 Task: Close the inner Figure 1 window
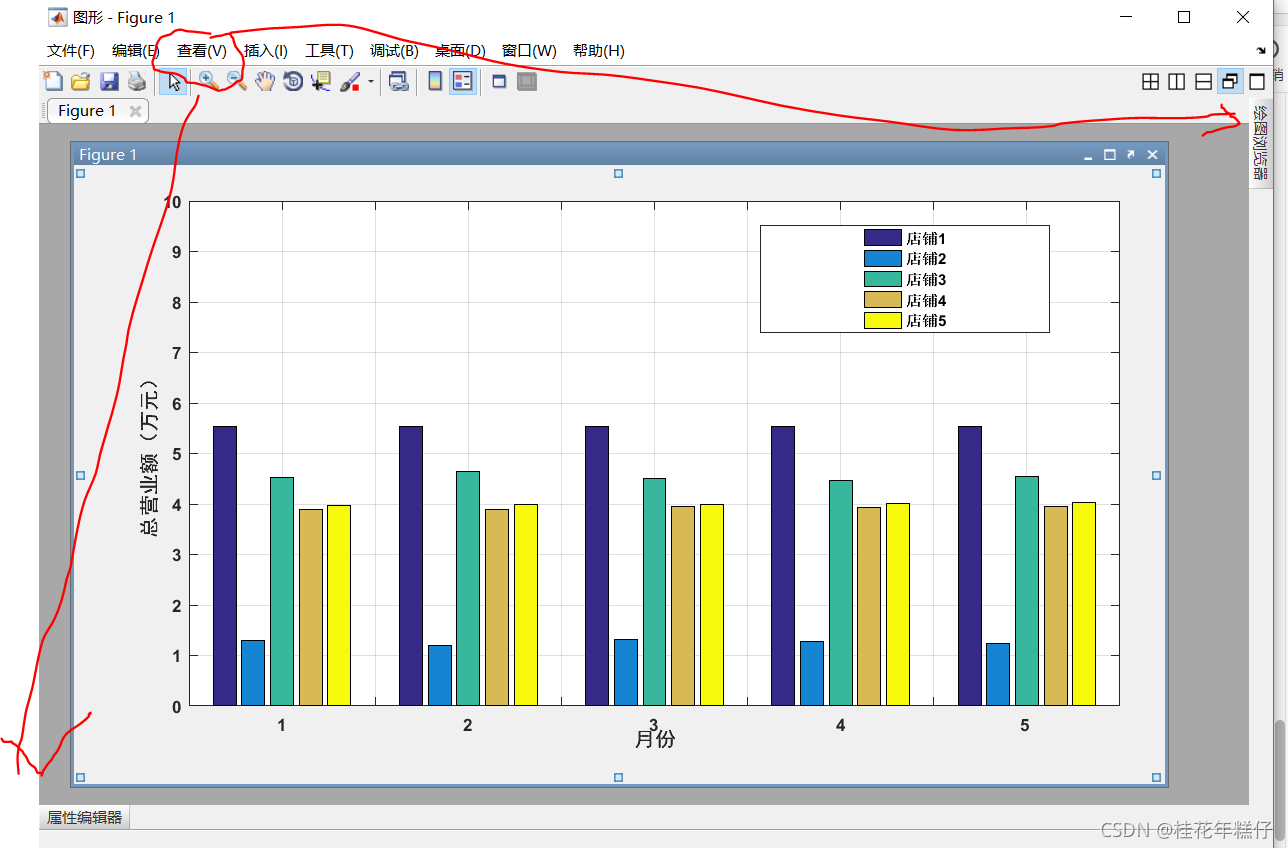pos(1152,155)
